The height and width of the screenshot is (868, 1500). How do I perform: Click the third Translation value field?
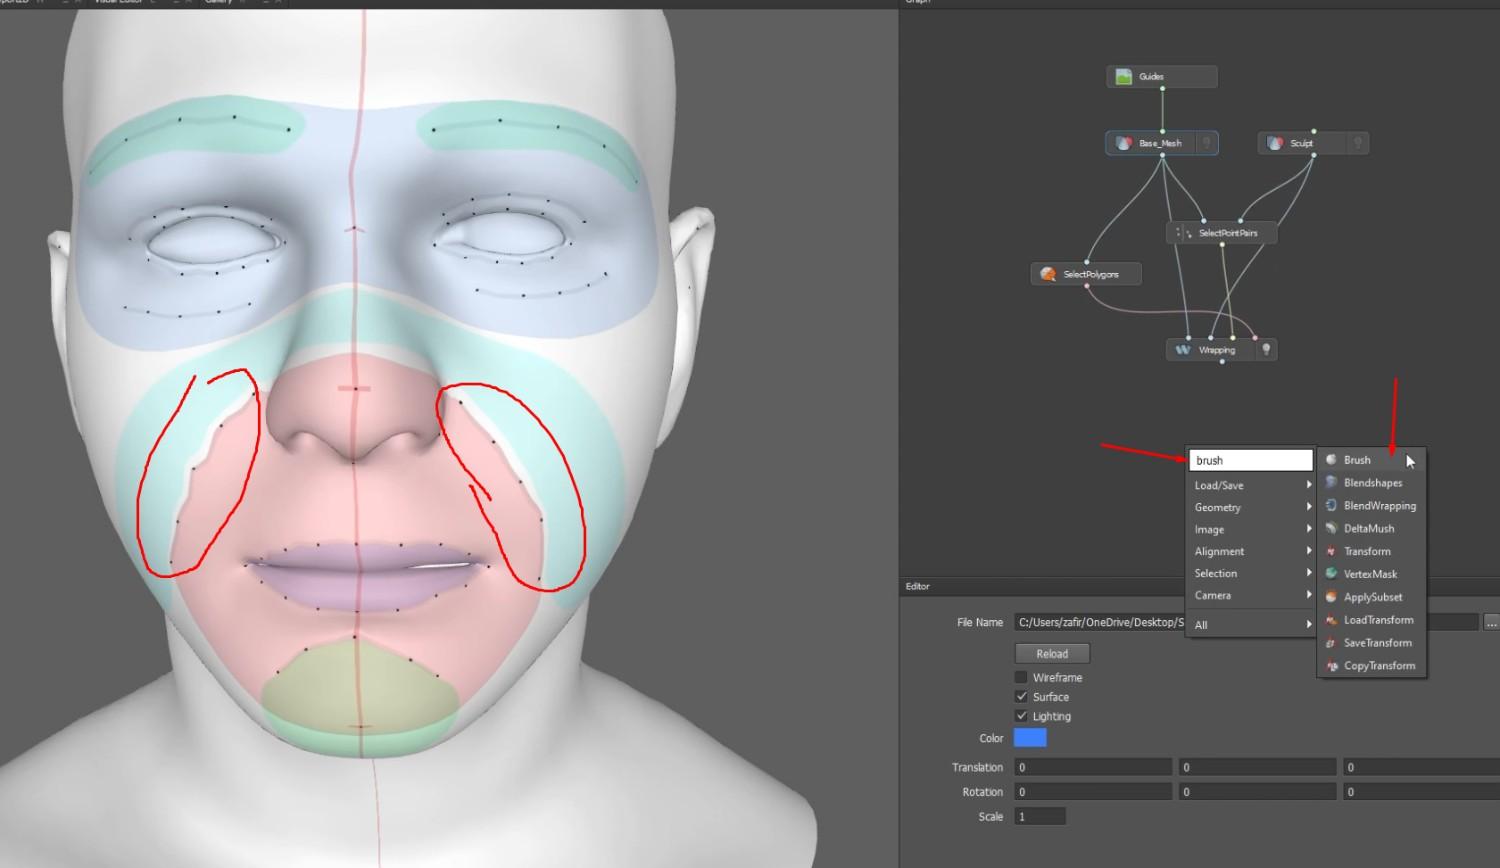tap(1421, 767)
